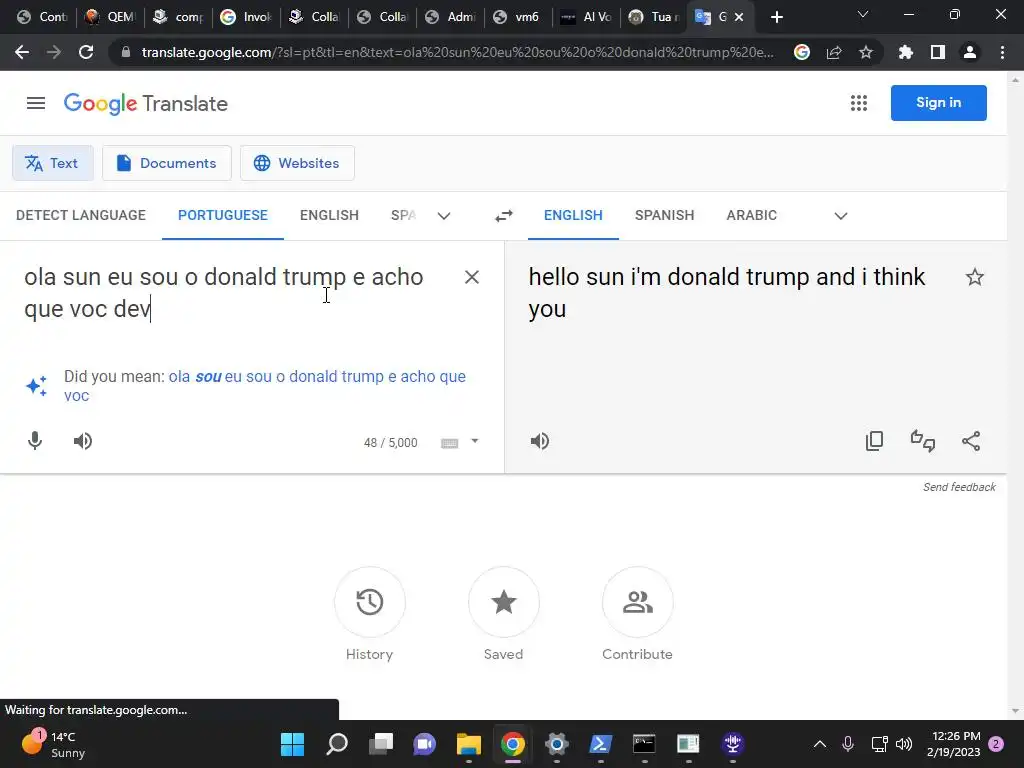Open volume control in system tray
1024x768 pixels.
[904, 744]
